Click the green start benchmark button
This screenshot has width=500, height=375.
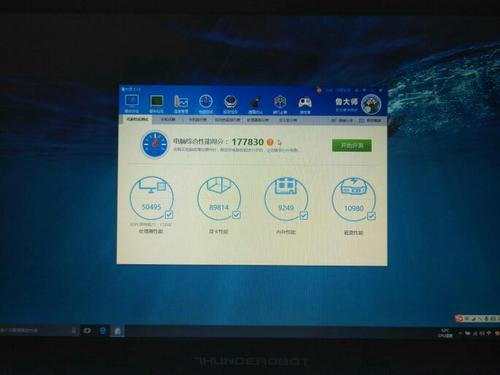352,145
